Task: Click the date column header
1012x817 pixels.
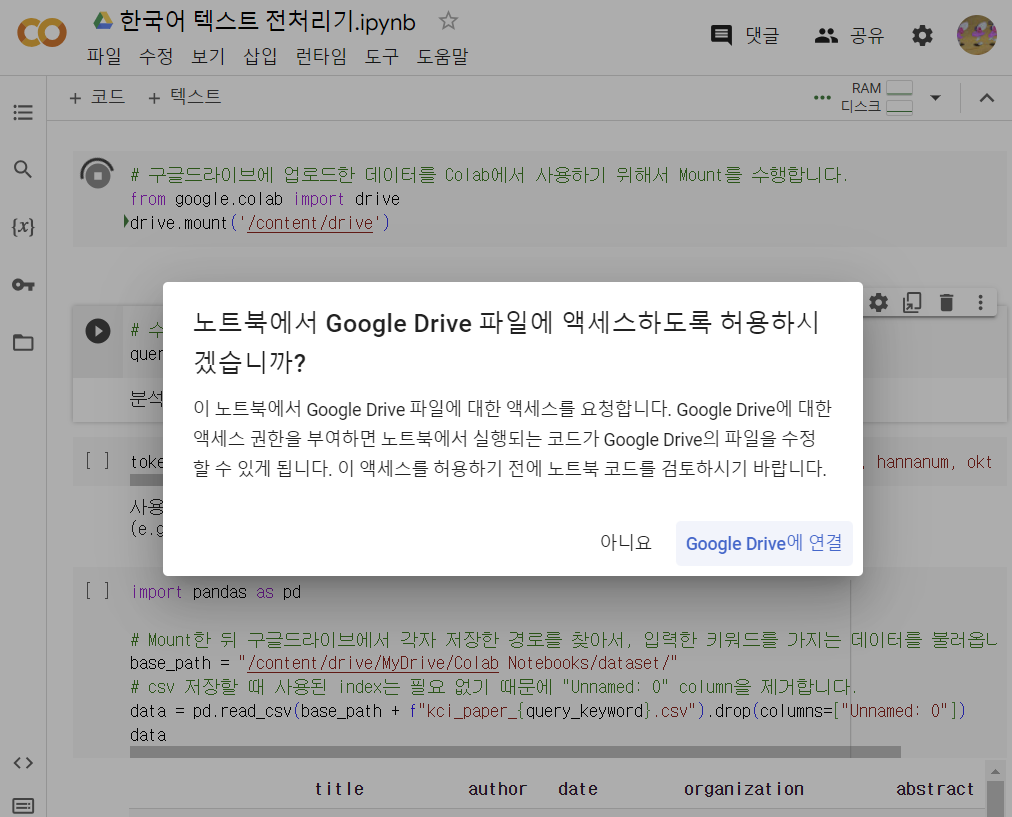Action: tap(578, 789)
